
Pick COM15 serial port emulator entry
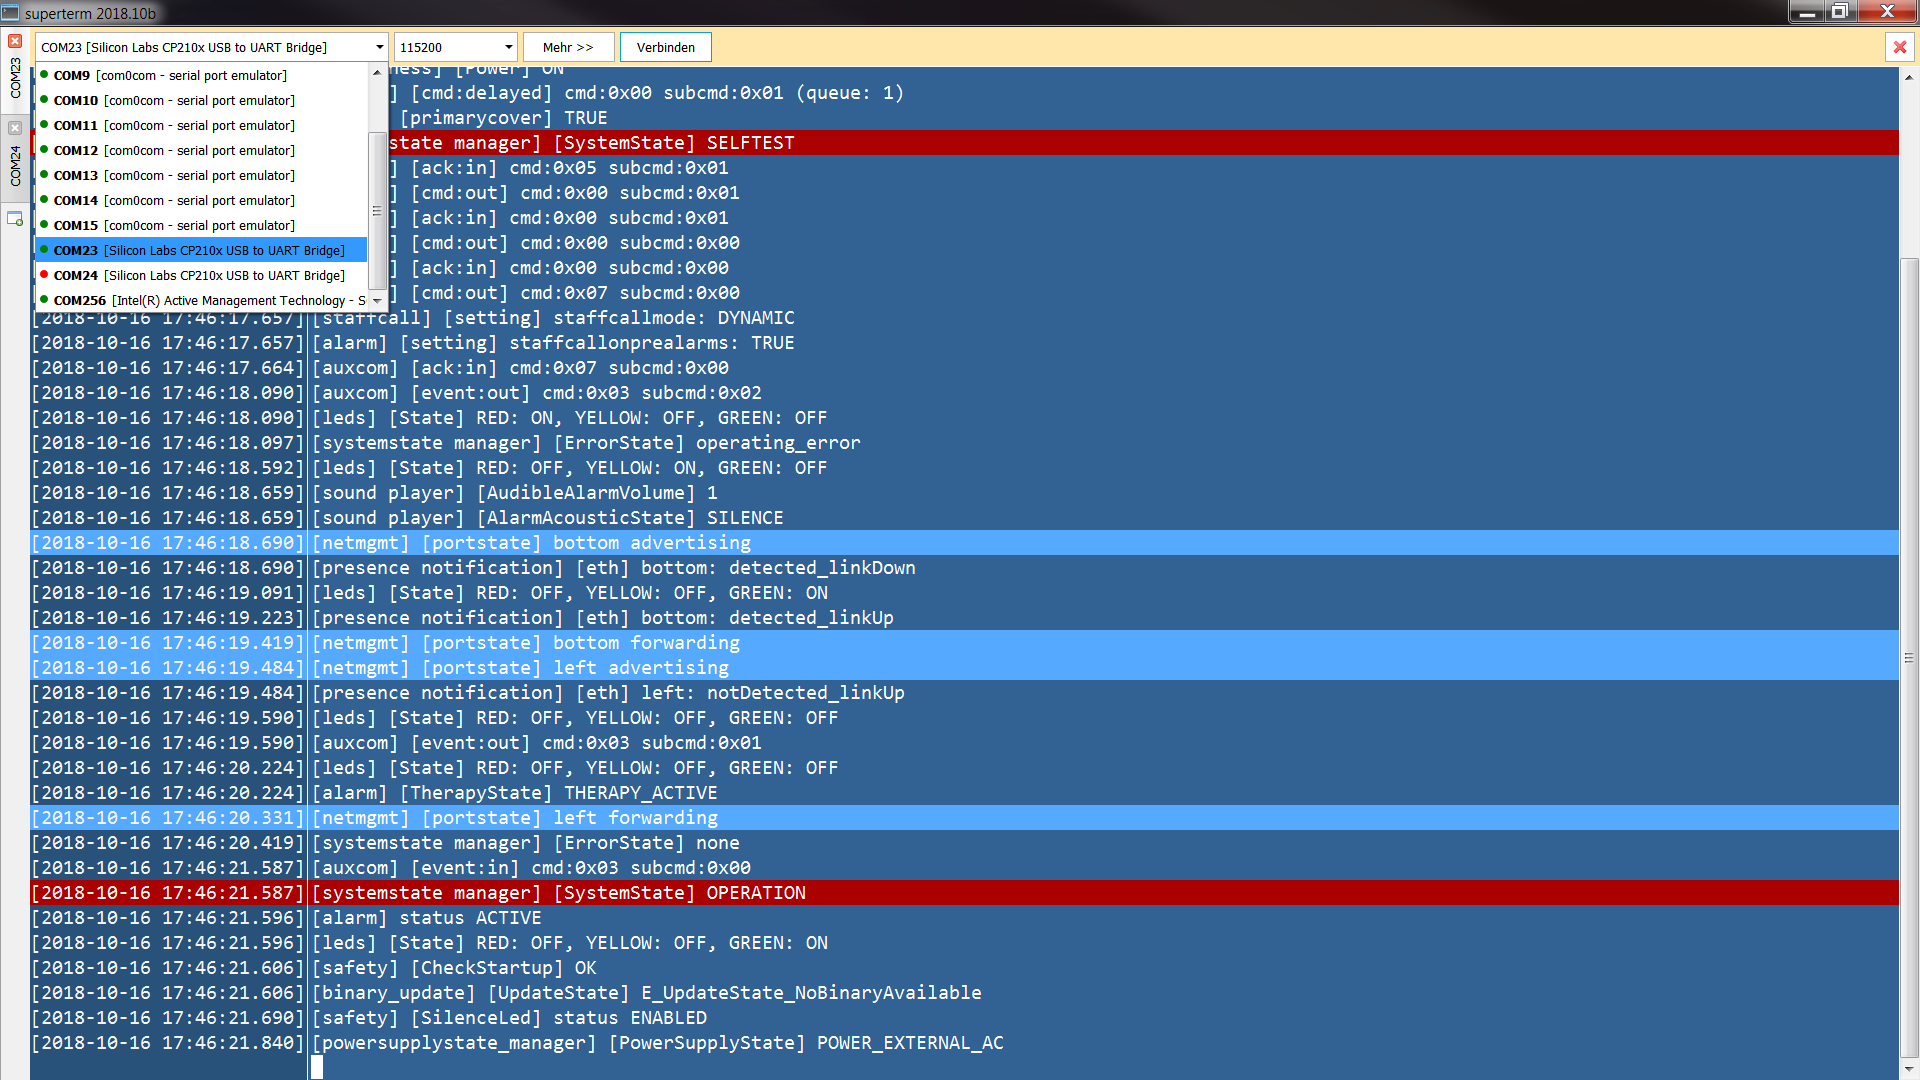pos(174,225)
